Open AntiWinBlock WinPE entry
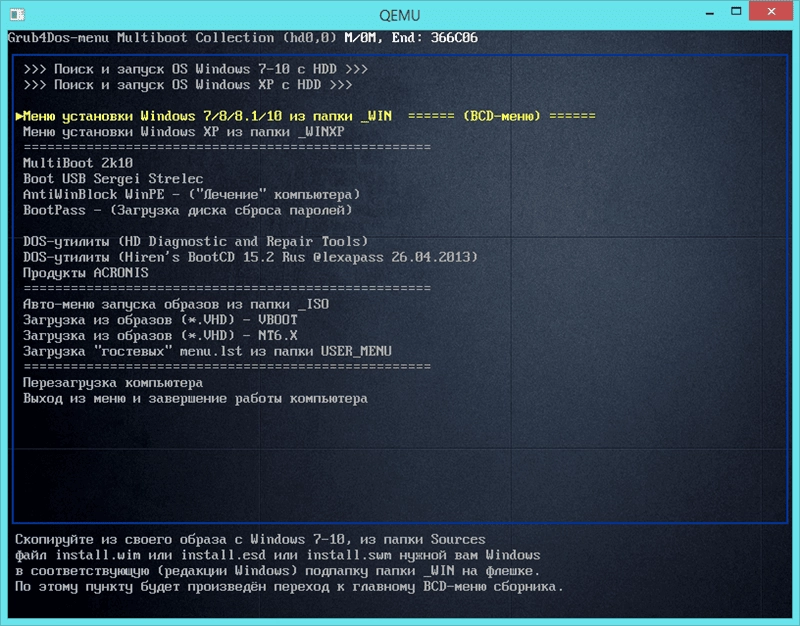Viewport: 800px width, 626px height. 191,194
